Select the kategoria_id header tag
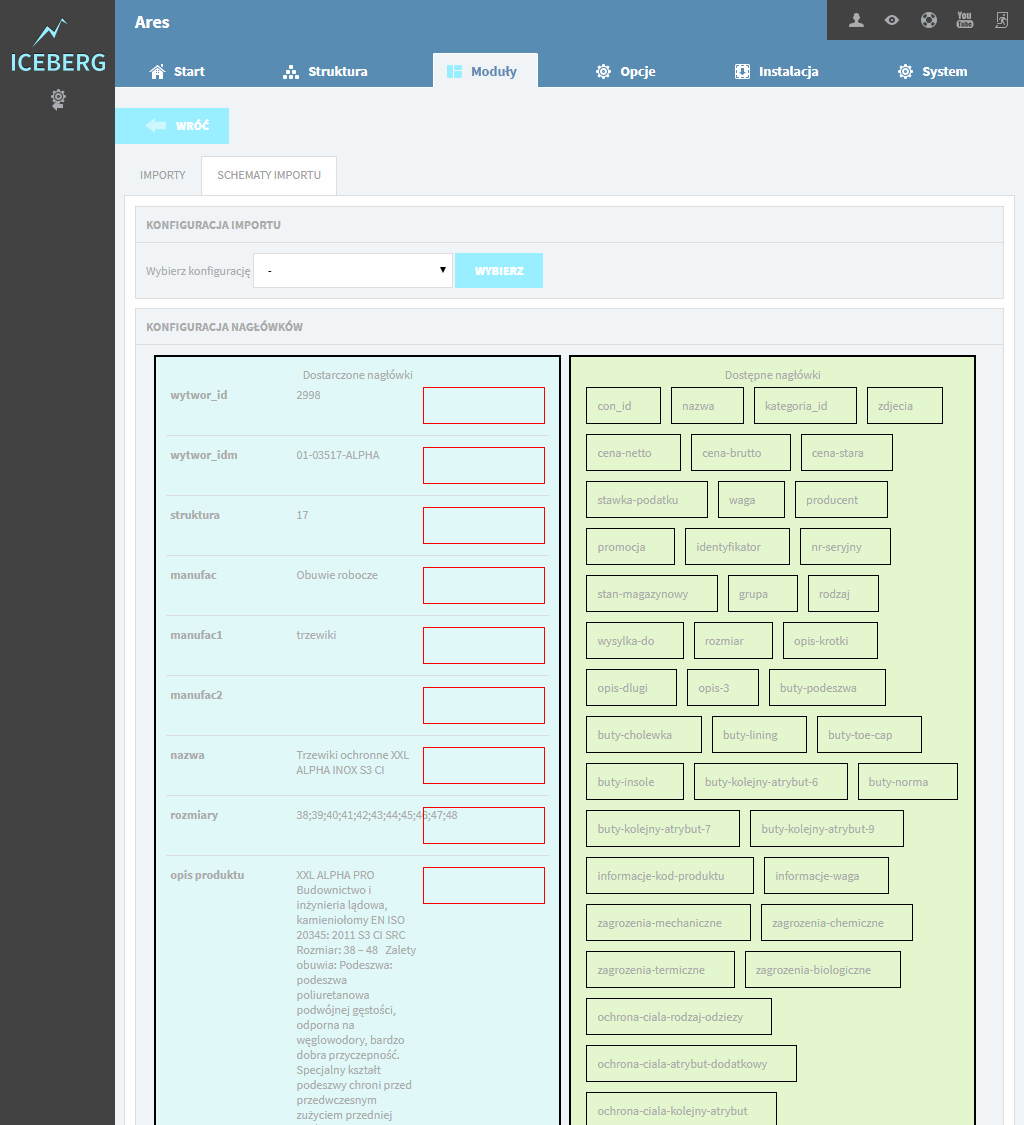 [805, 405]
